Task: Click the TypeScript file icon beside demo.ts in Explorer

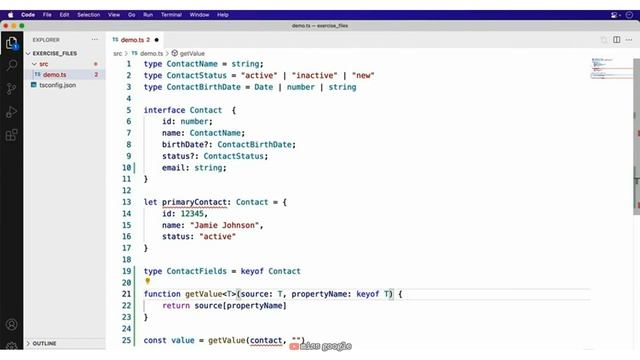Action: [x=38, y=74]
